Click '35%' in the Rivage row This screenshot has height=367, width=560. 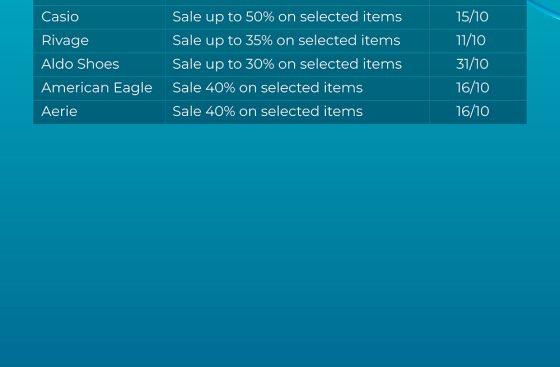tap(259, 40)
